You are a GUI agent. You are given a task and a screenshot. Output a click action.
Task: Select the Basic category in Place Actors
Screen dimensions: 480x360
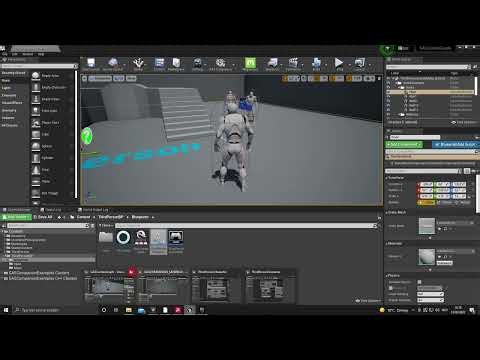(x=6, y=80)
